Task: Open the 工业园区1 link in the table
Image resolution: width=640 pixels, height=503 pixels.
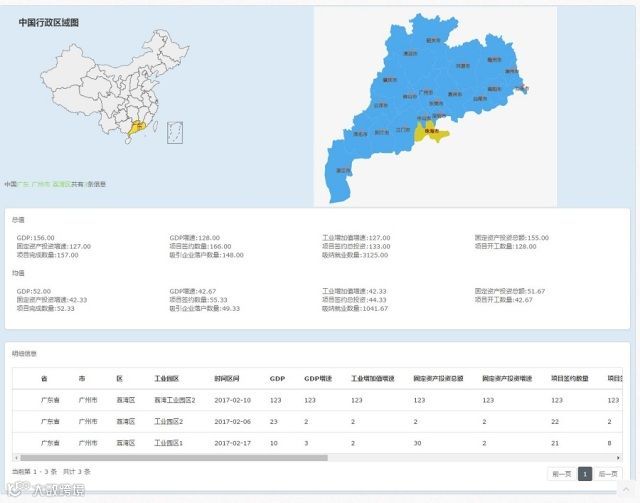Action: (168, 443)
